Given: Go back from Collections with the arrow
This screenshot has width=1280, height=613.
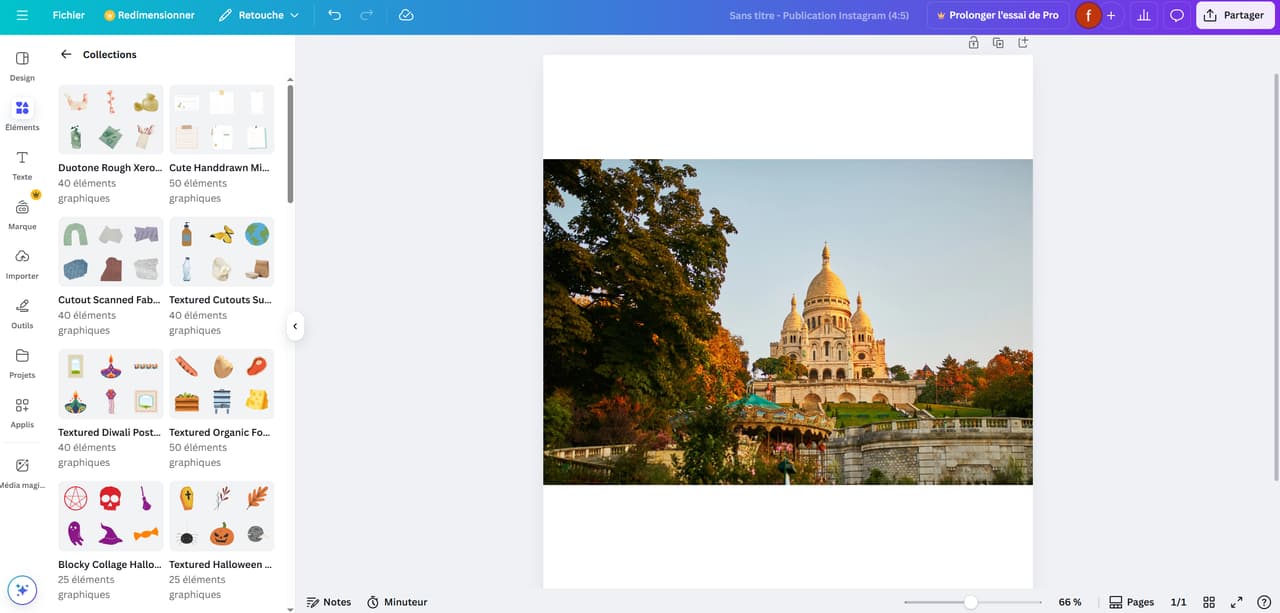Looking at the screenshot, I should pyautogui.click(x=66, y=54).
